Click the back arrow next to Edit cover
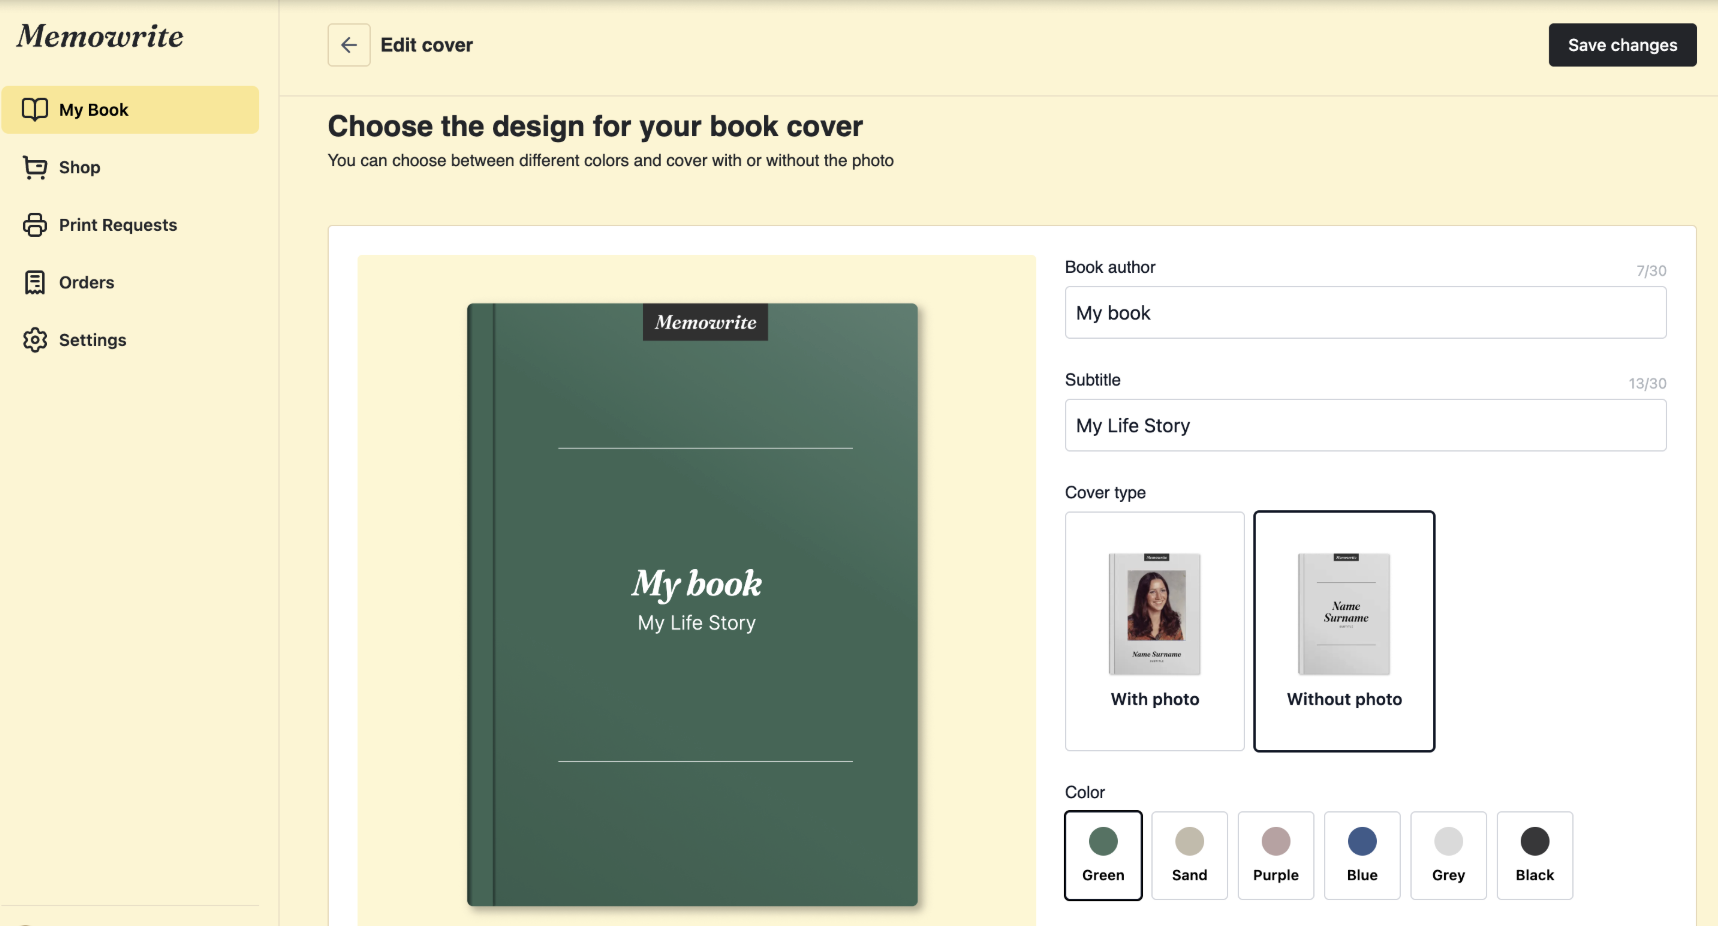Screen dimensions: 1718x926 pyautogui.click(x=349, y=45)
